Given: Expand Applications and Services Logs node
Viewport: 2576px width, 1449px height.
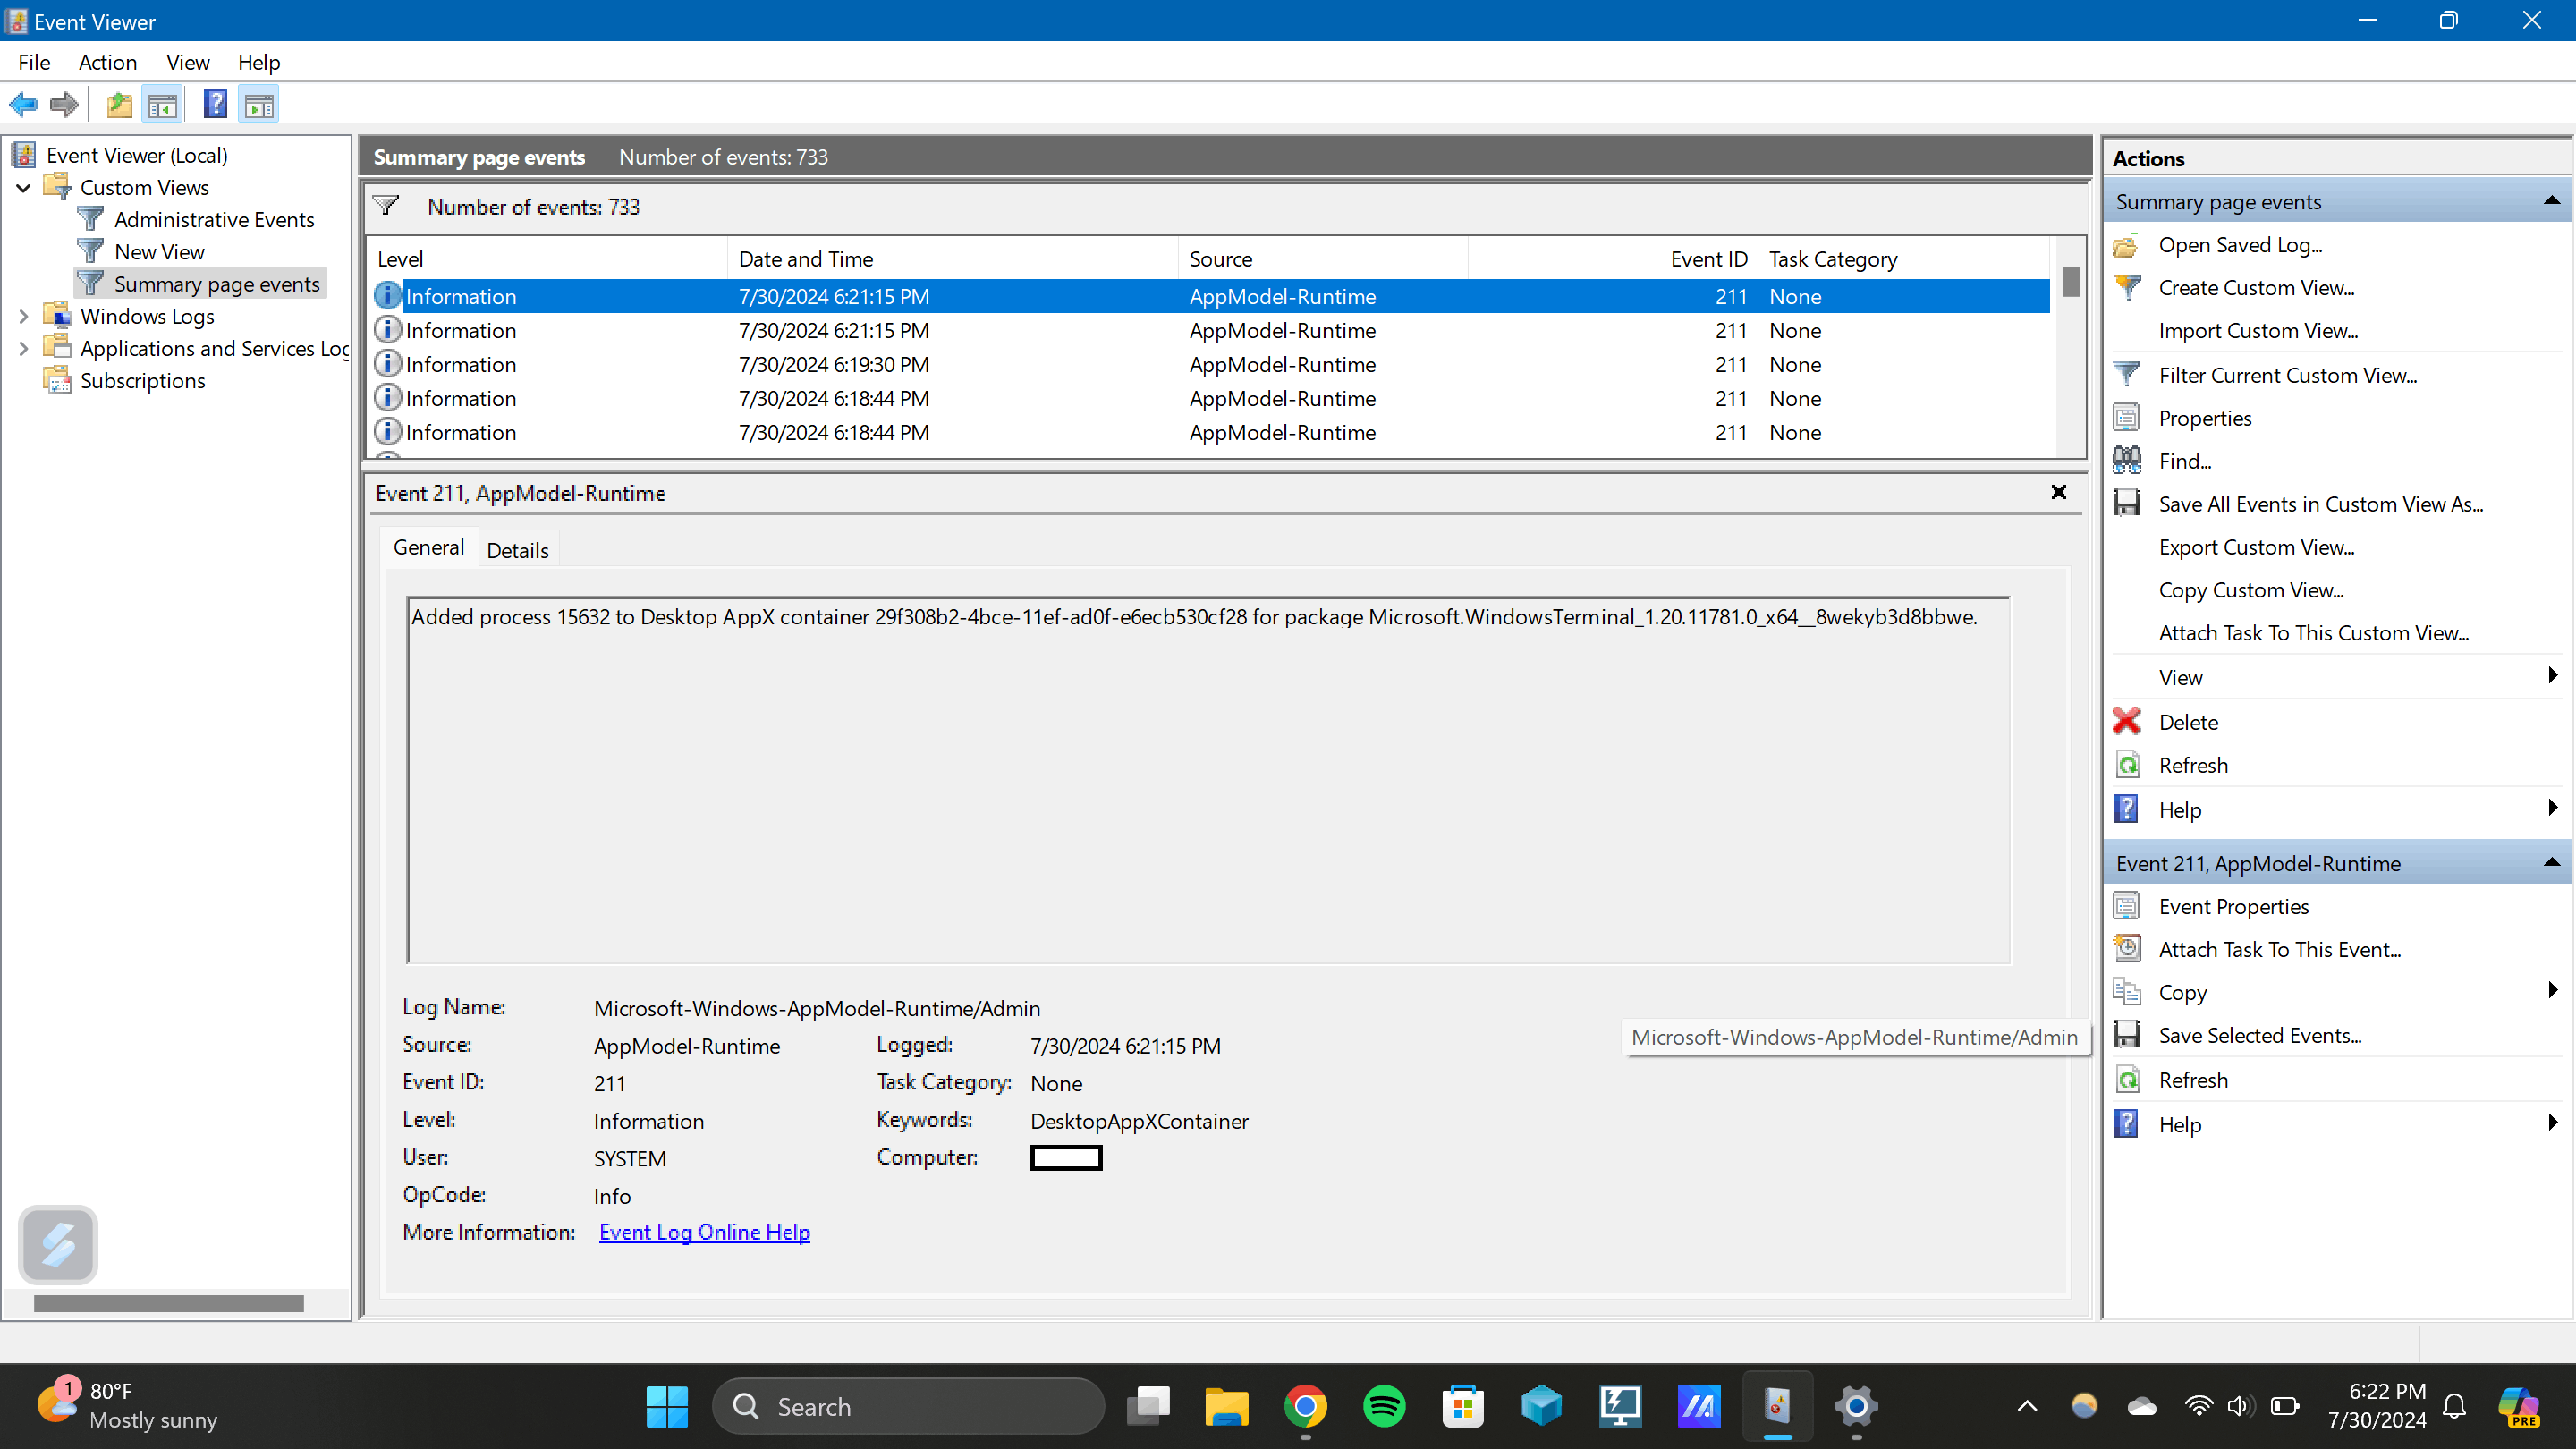Looking at the screenshot, I should click(24, 348).
